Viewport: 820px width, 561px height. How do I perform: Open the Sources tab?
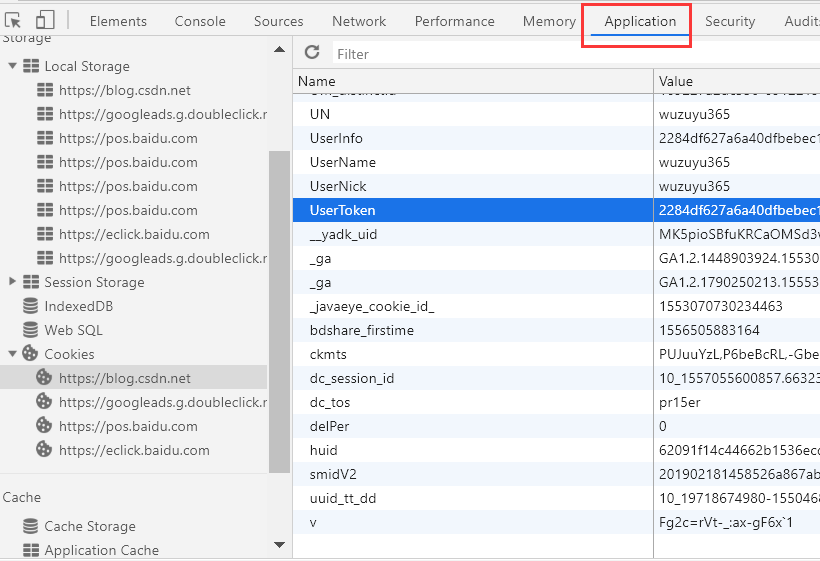278,21
